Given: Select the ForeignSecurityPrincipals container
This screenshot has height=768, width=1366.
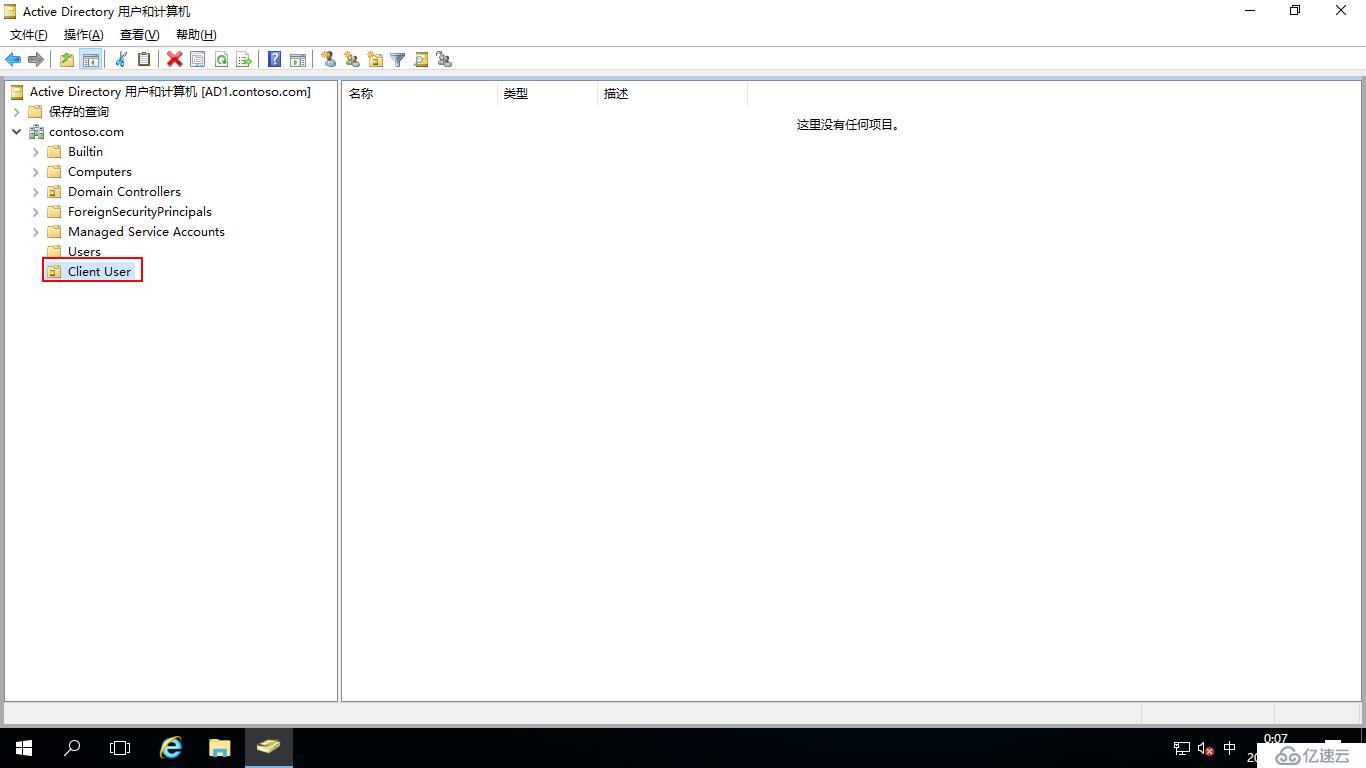Looking at the screenshot, I should click(140, 212).
